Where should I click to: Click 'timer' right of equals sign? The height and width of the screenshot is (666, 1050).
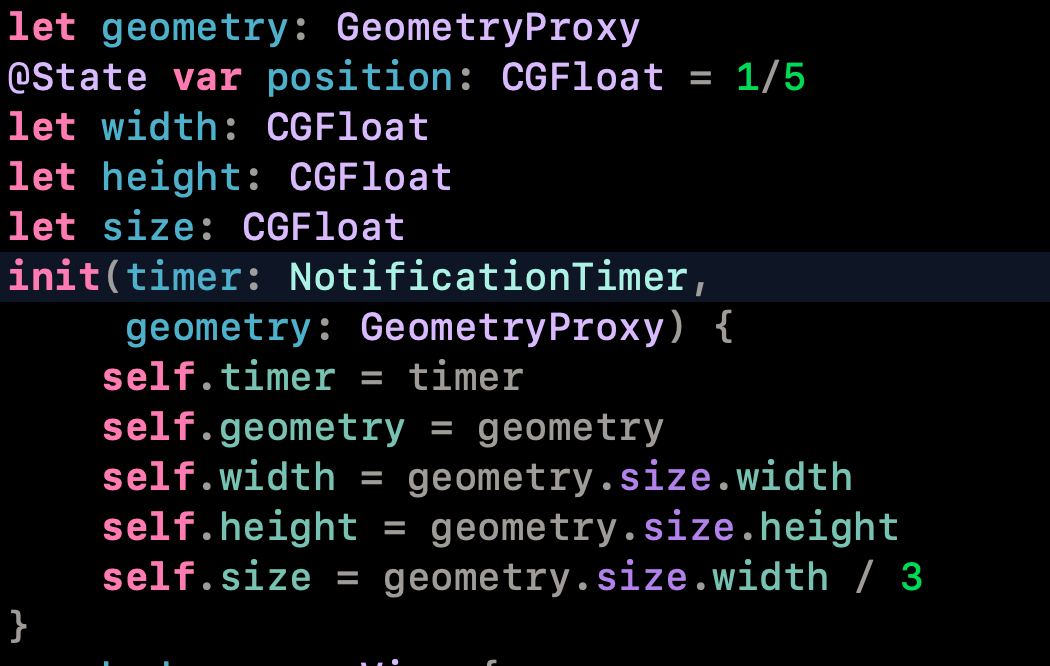click(466, 378)
